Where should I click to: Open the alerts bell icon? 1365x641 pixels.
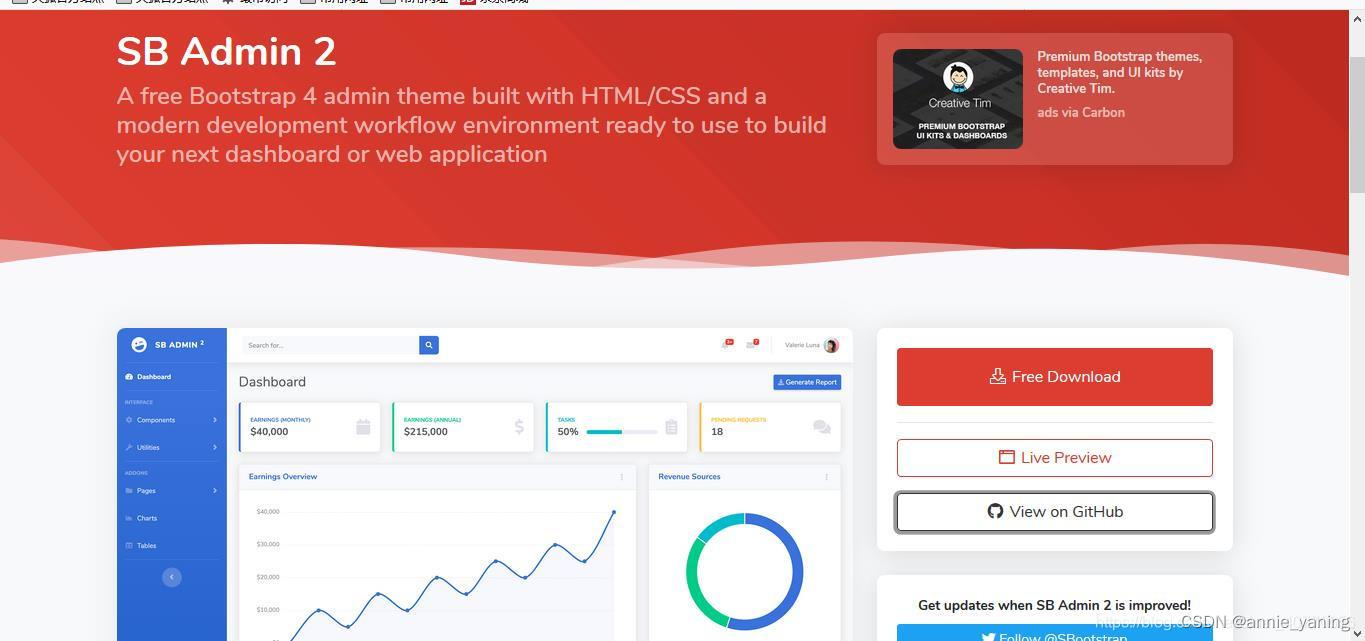point(727,344)
